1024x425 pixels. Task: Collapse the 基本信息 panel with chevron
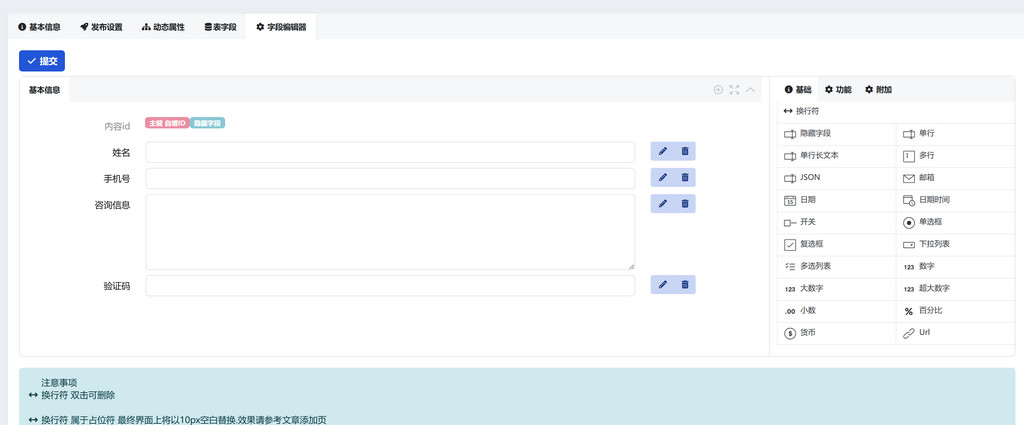pos(751,90)
